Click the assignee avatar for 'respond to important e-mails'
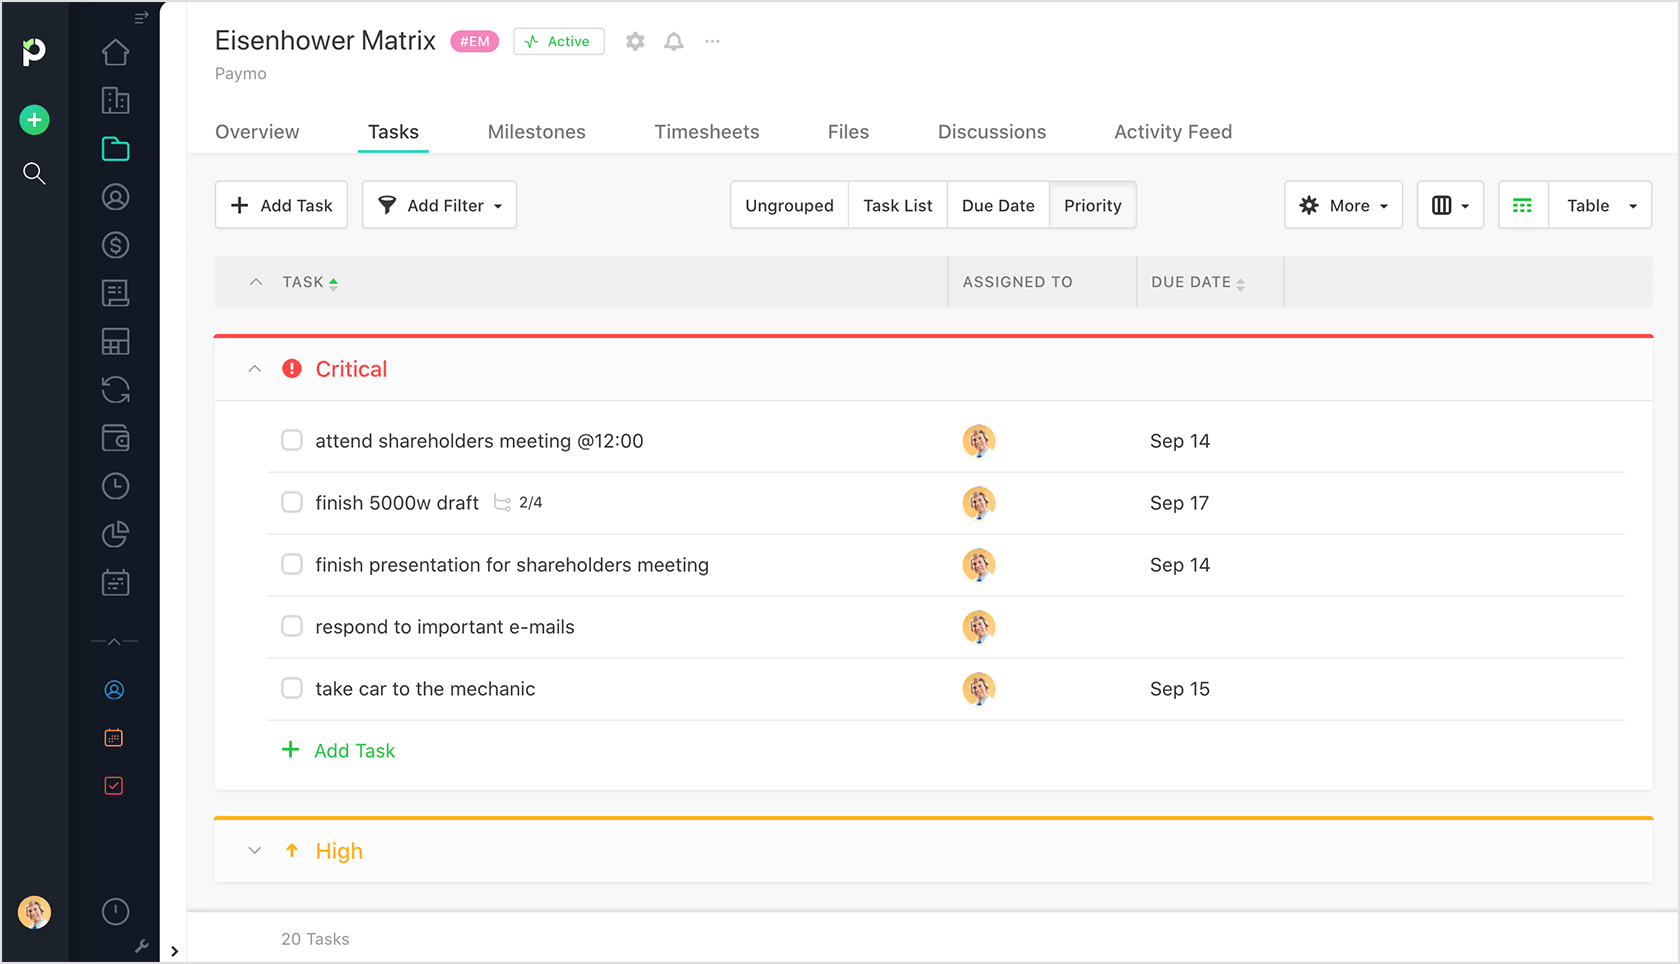This screenshot has width=1680, height=964. pyautogui.click(x=978, y=627)
